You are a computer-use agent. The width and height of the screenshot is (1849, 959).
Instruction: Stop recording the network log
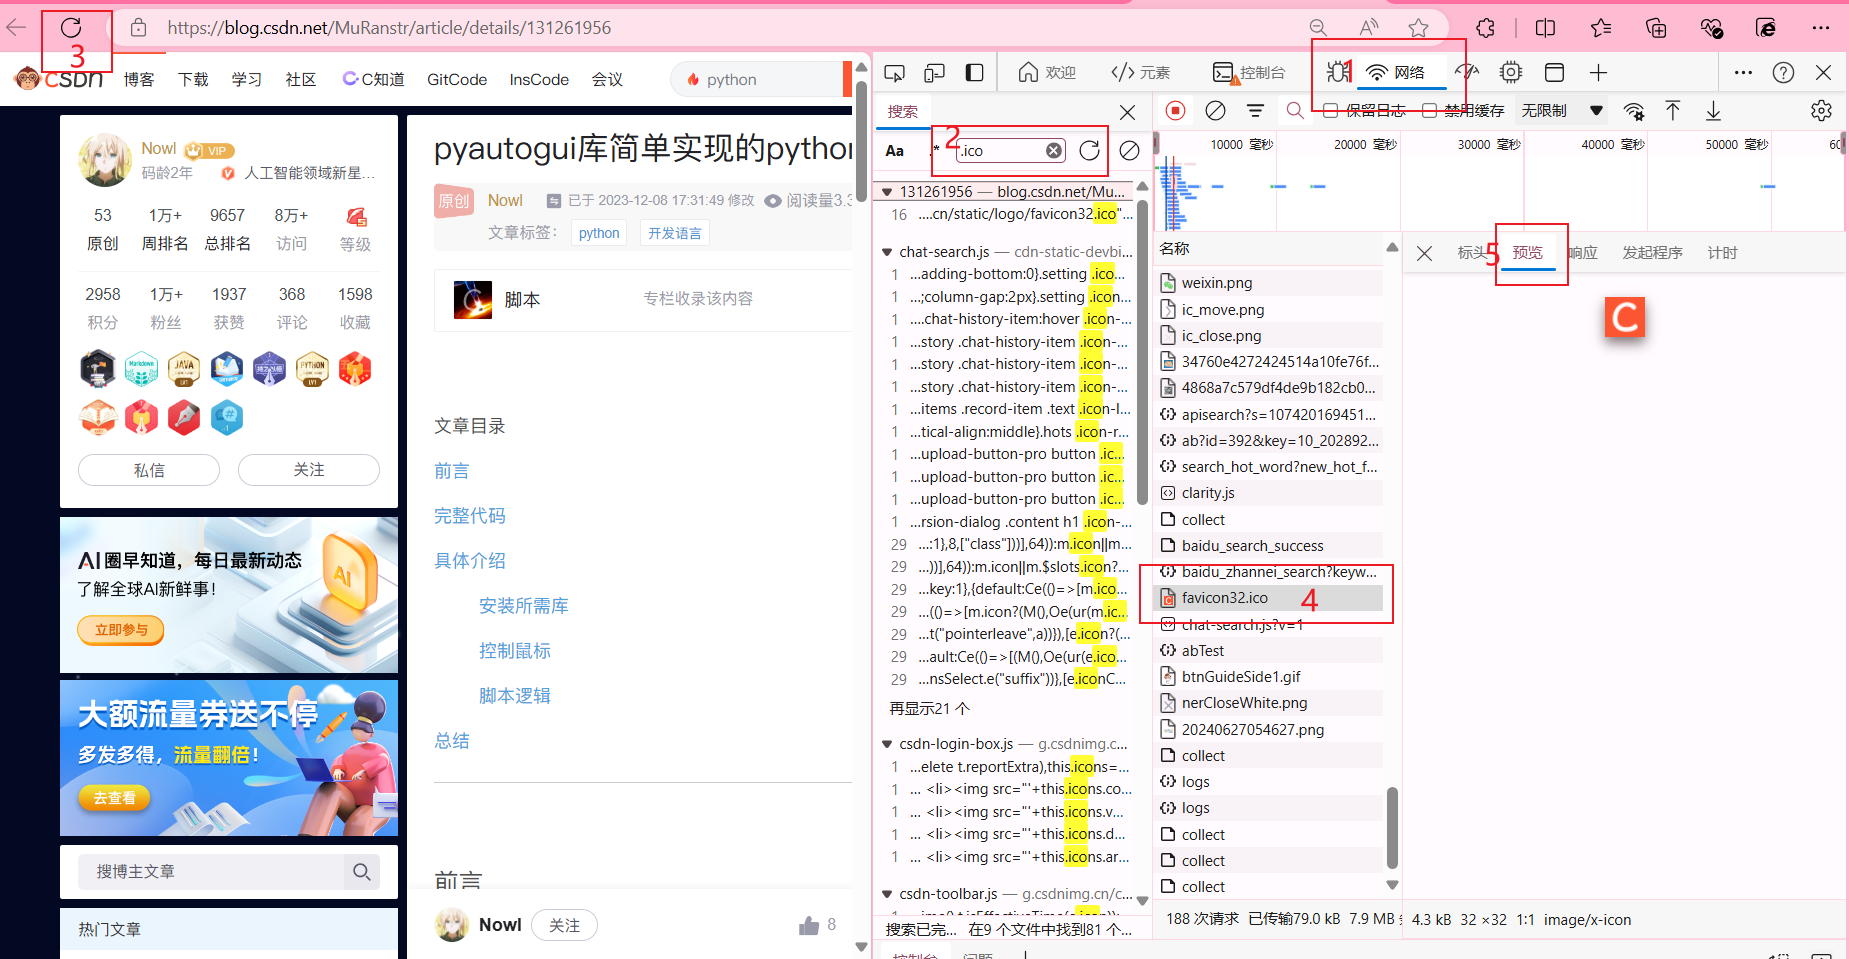point(1176,110)
